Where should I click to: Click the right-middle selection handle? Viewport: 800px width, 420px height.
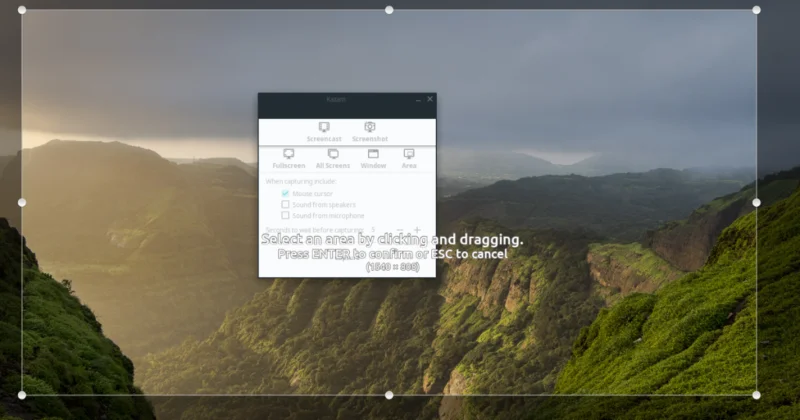point(756,203)
